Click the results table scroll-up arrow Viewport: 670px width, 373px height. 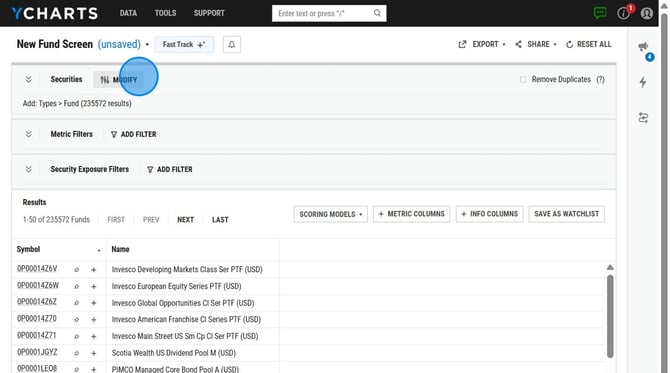tap(610, 267)
